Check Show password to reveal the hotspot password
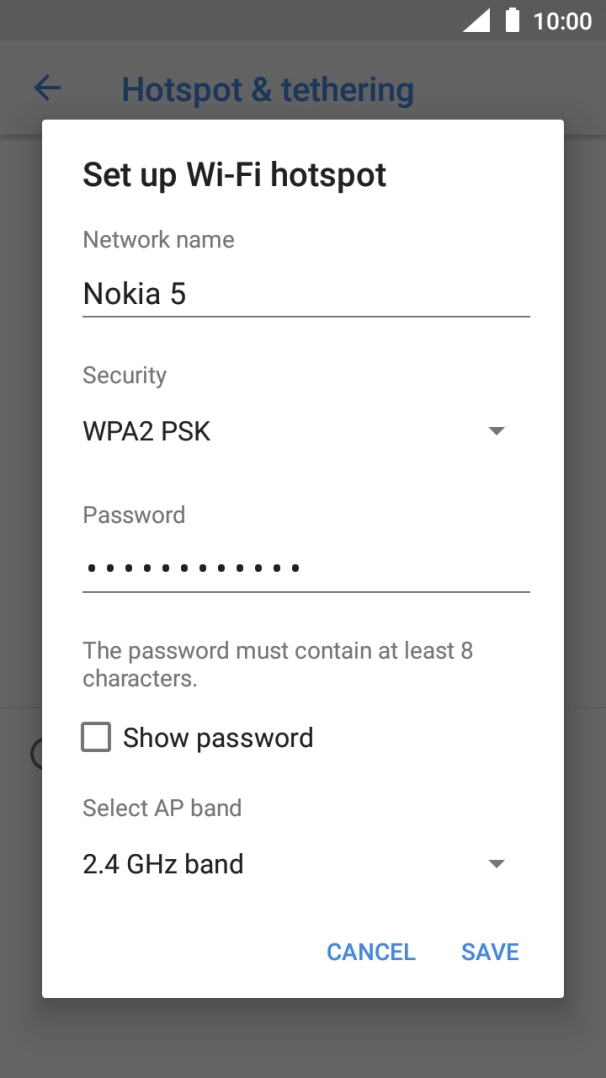 click(95, 737)
